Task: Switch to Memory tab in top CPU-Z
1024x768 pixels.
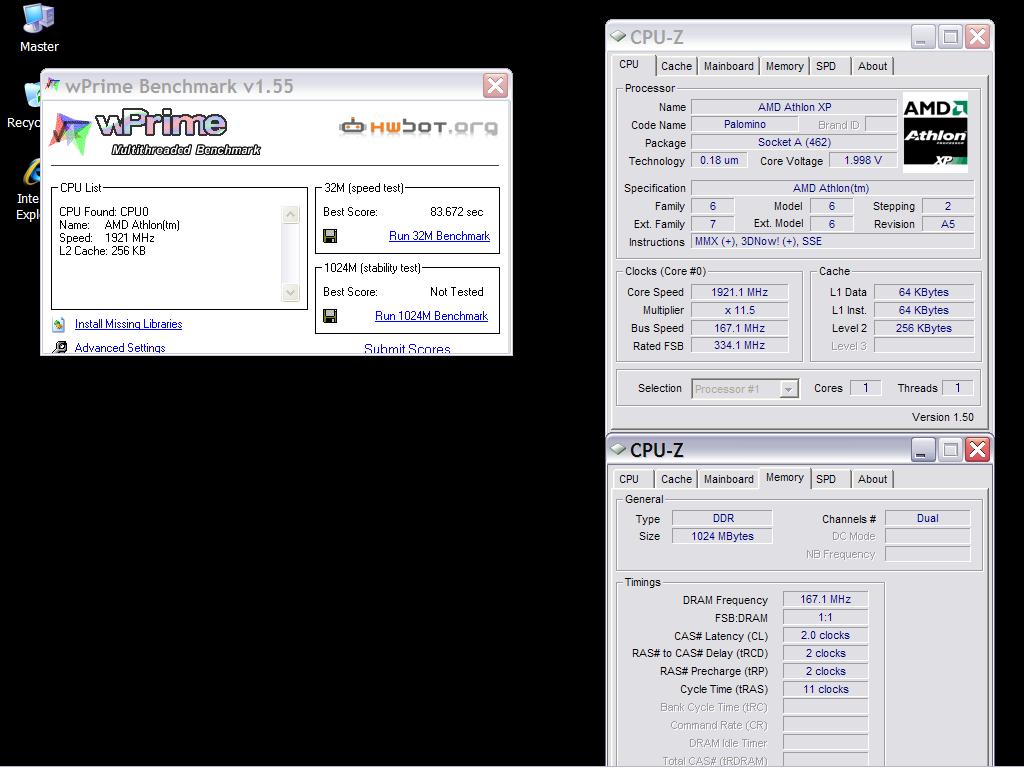Action: [784, 66]
